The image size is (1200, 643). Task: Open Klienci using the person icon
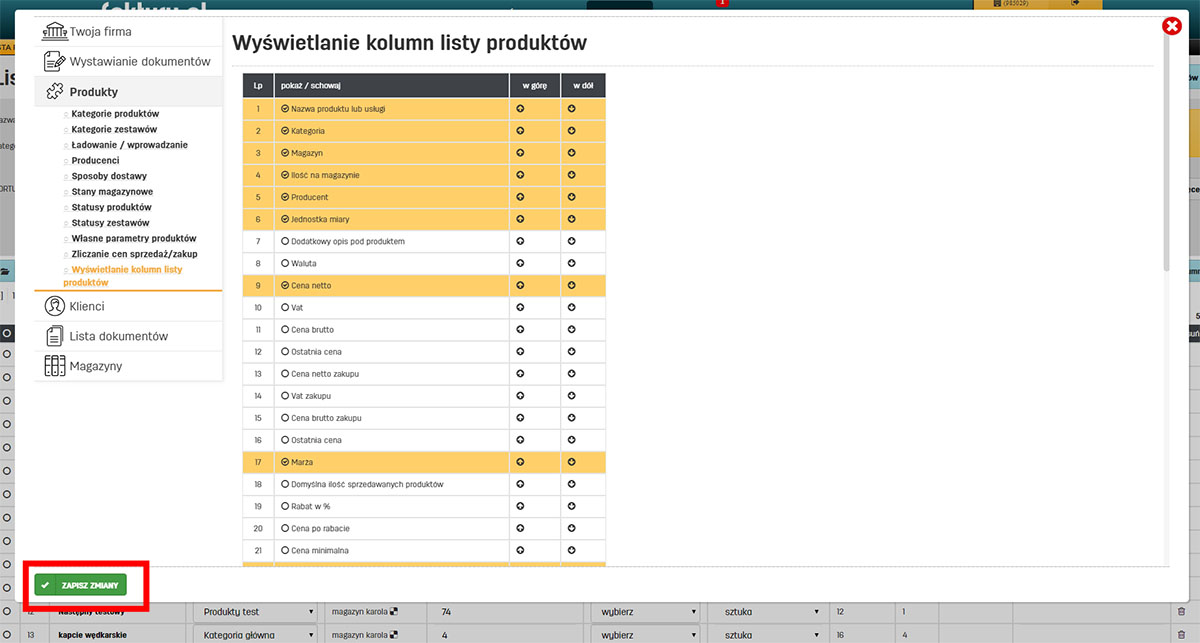pos(56,305)
